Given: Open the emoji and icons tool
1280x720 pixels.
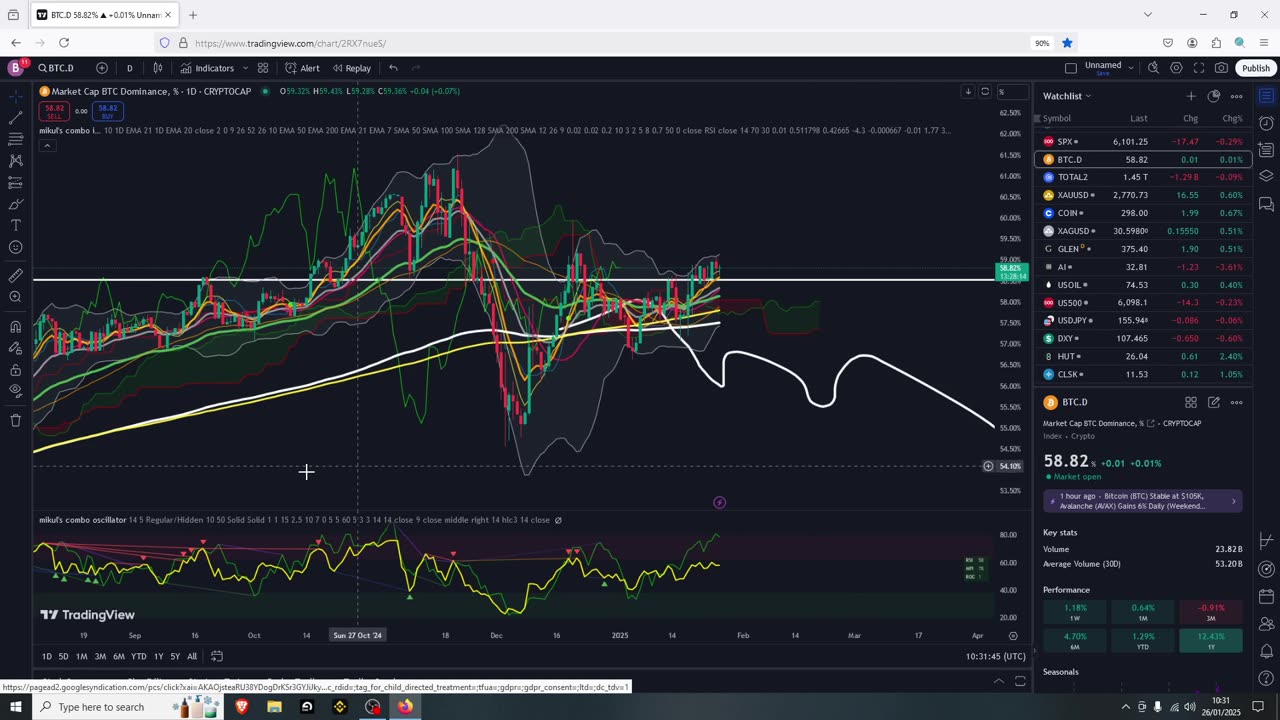Looking at the screenshot, I should pyautogui.click(x=16, y=247).
